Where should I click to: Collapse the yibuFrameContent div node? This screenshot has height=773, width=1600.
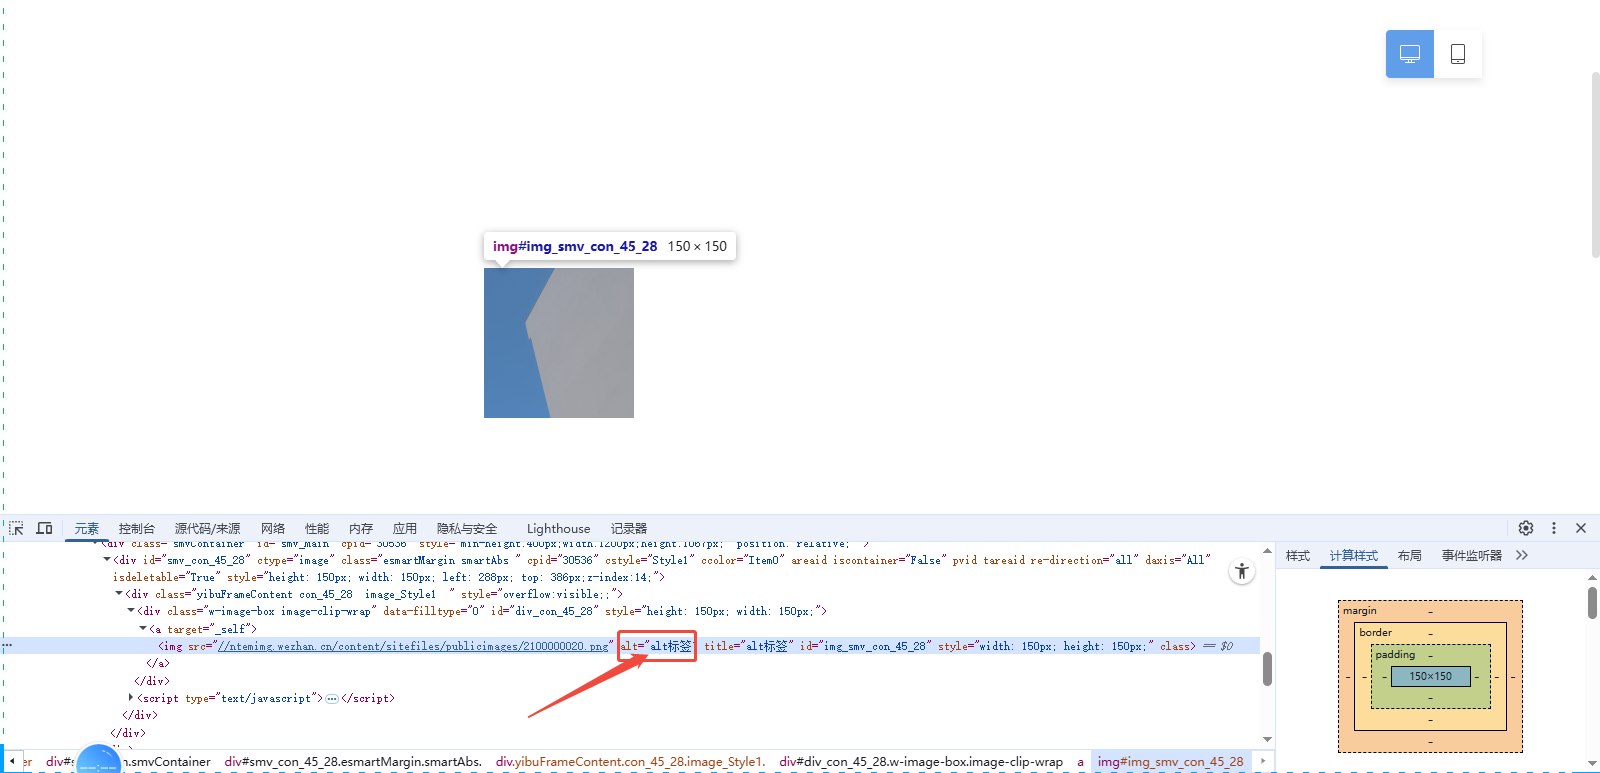[x=119, y=594]
